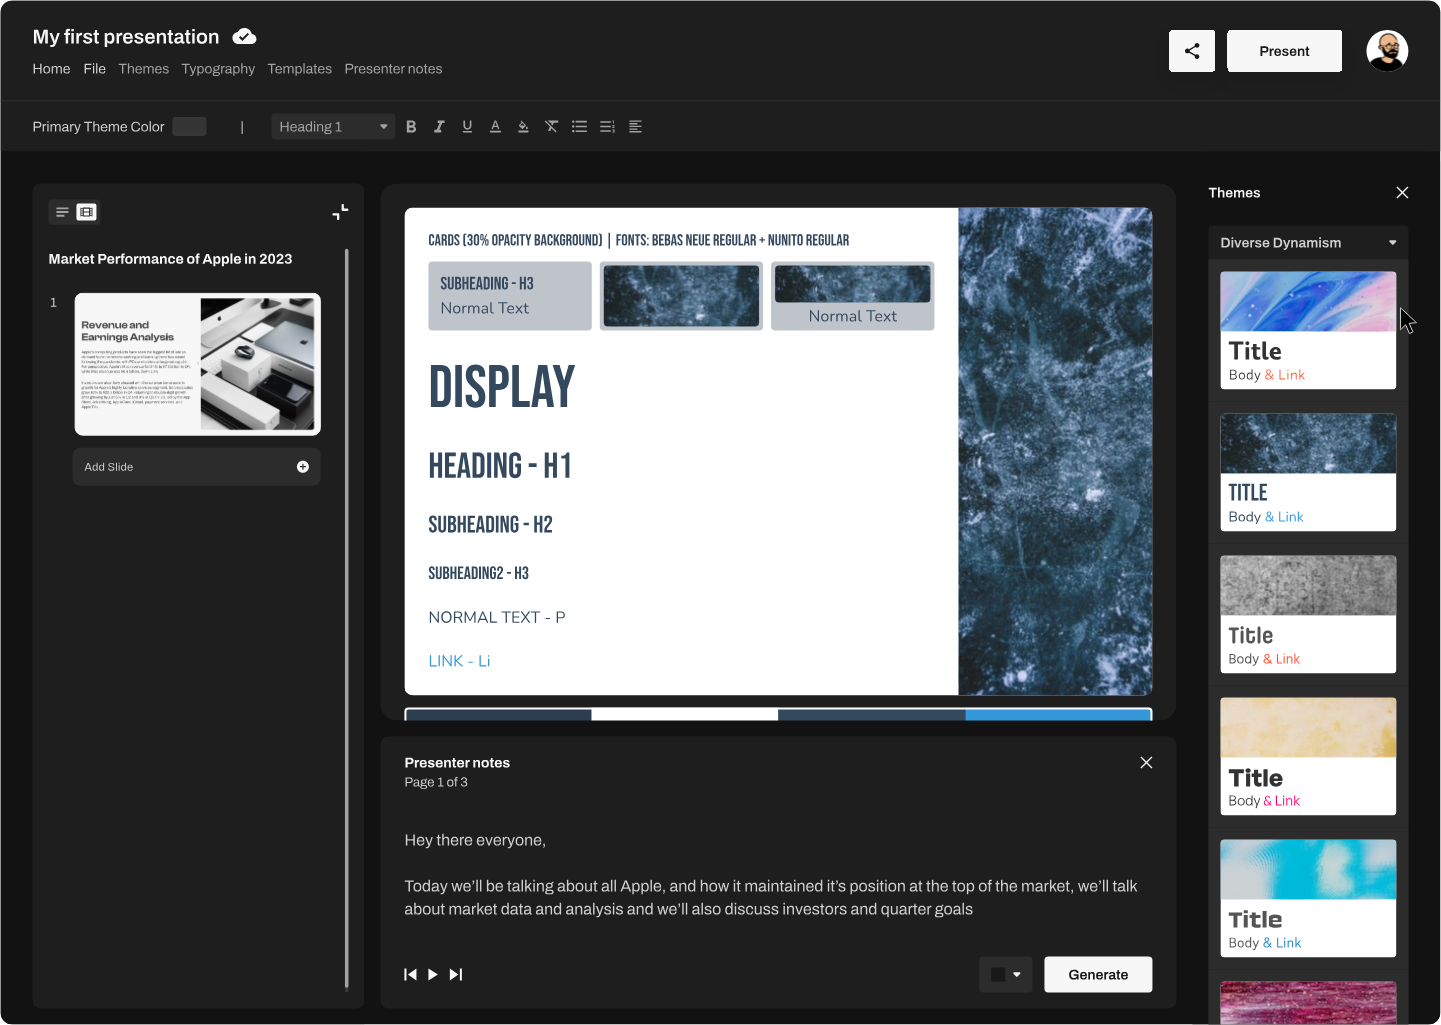The height and width of the screenshot is (1025, 1441).
Task: Click the Generate button
Action: click(1098, 975)
